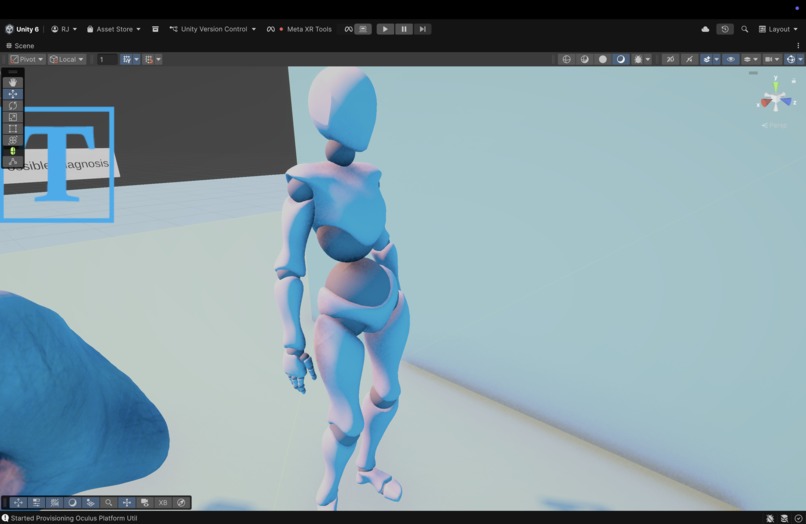This screenshot has width=806, height=524.
Task: Open the Layout dropdown menu
Action: pos(778,29)
